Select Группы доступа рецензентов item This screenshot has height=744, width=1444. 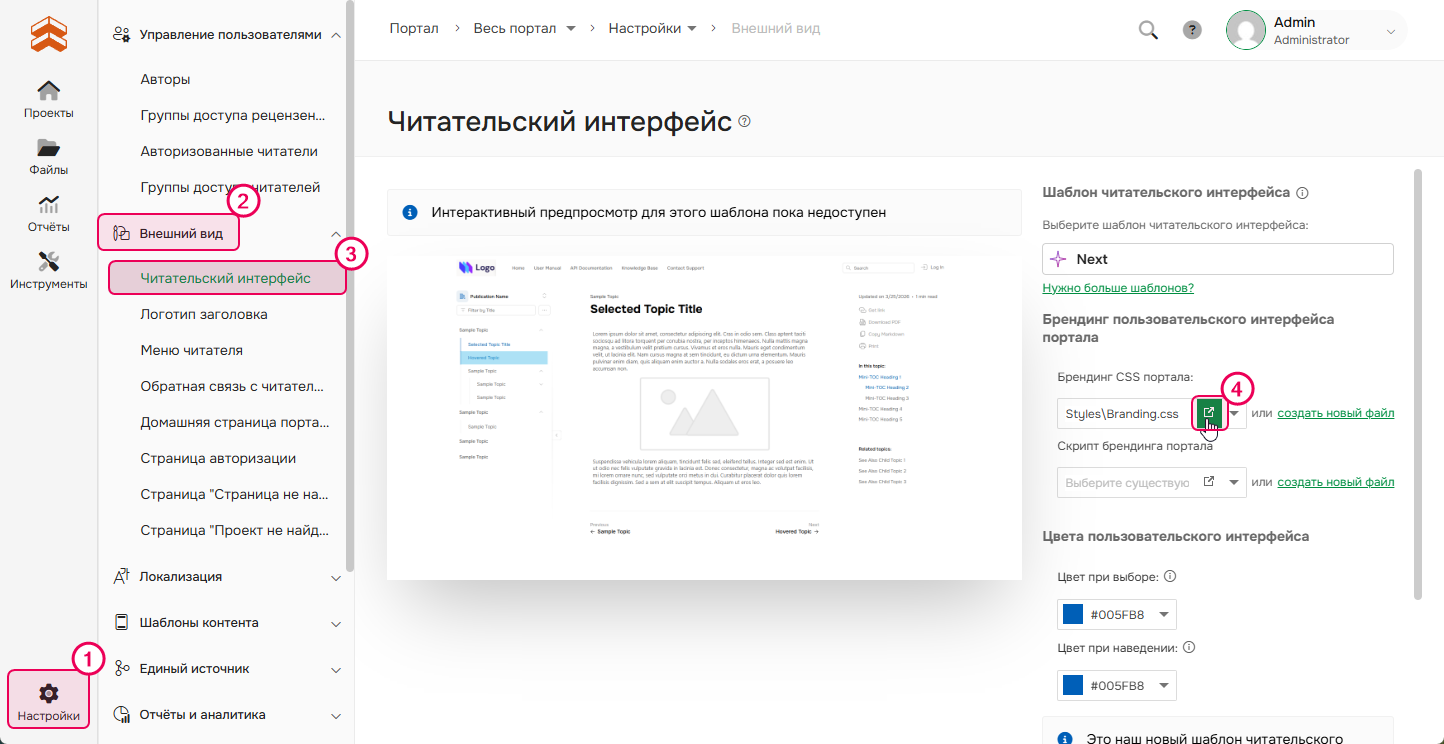pos(234,115)
